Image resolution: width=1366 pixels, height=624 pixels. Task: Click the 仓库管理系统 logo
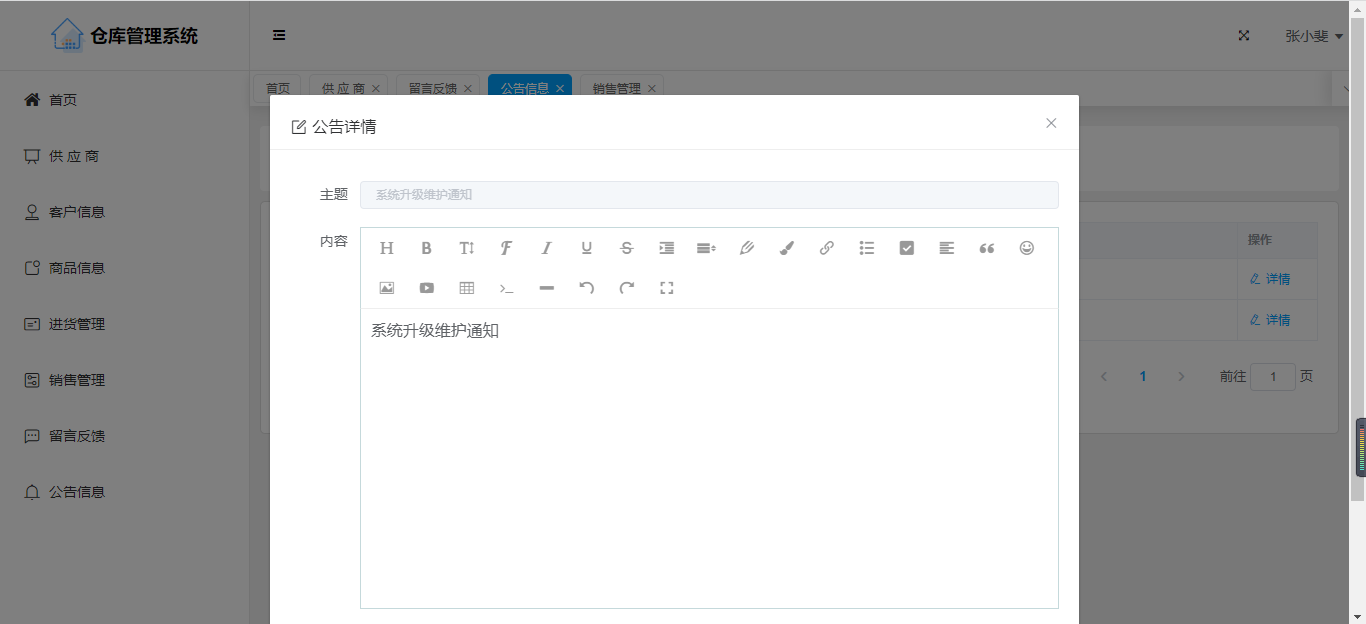tap(124, 36)
